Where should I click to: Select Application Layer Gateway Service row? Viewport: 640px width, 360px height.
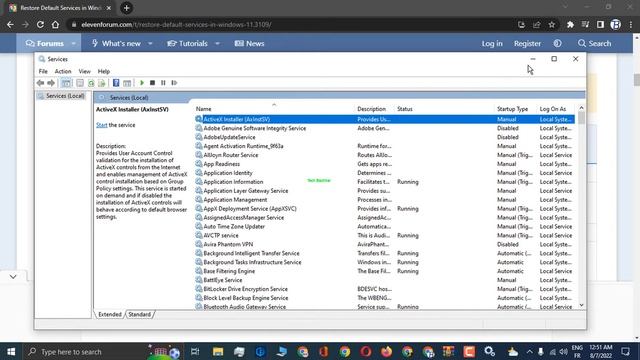coord(384,191)
